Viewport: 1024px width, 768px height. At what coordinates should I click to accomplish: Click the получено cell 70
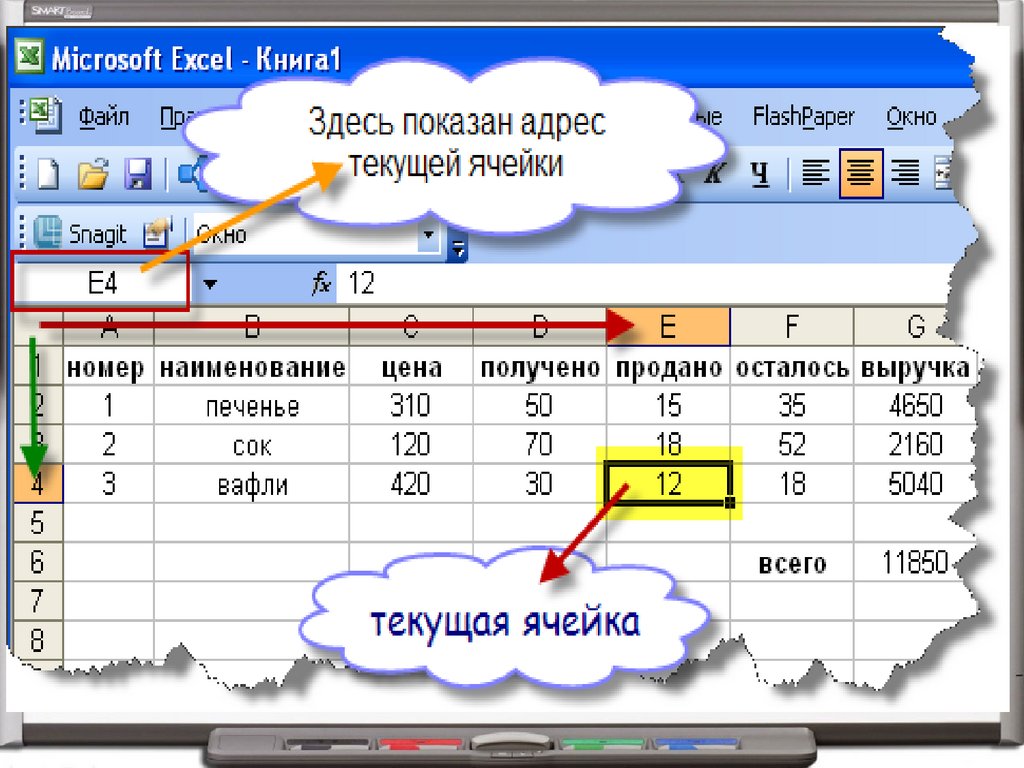click(539, 445)
